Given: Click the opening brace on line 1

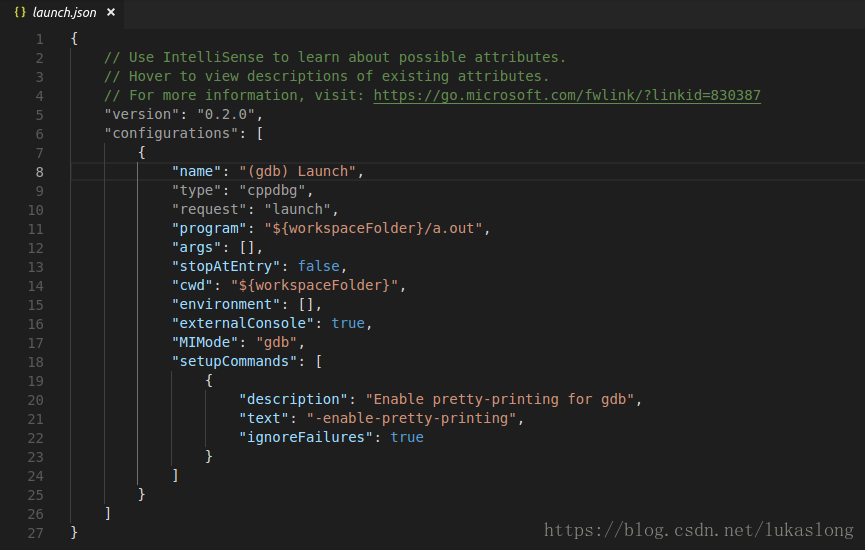Looking at the screenshot, I should pyautogui.click(x=74, y=39).
